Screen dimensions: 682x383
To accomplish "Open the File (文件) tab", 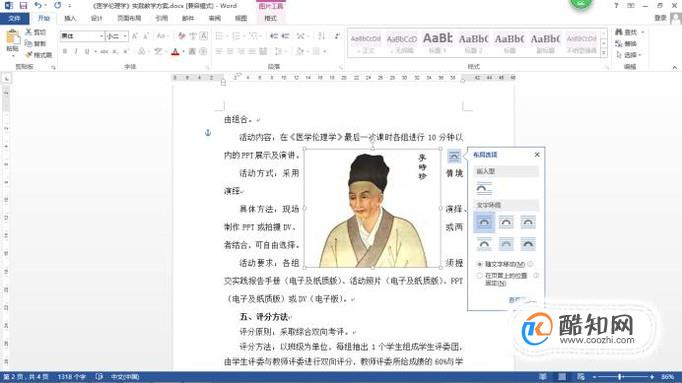I will (15, 18).
